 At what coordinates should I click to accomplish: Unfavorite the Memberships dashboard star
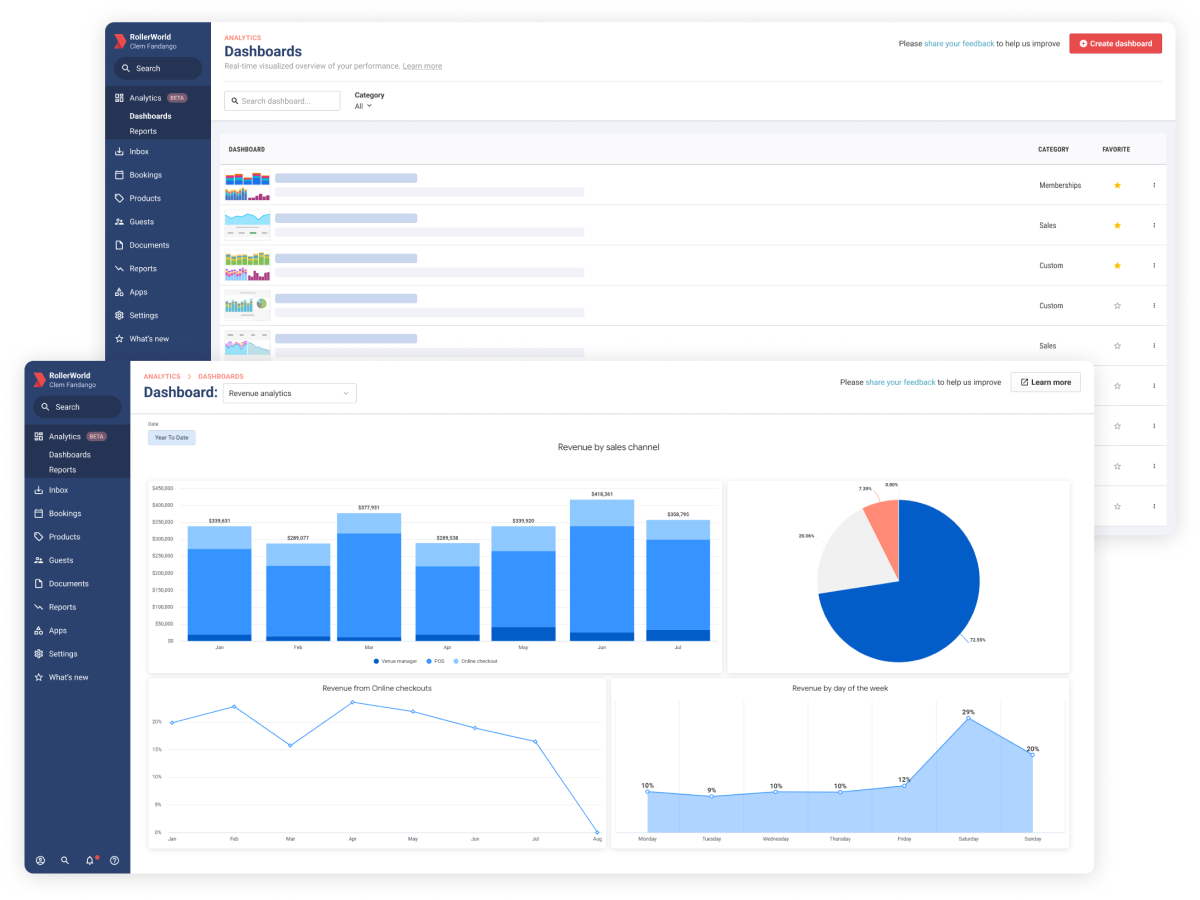(x=1117, y=185)
